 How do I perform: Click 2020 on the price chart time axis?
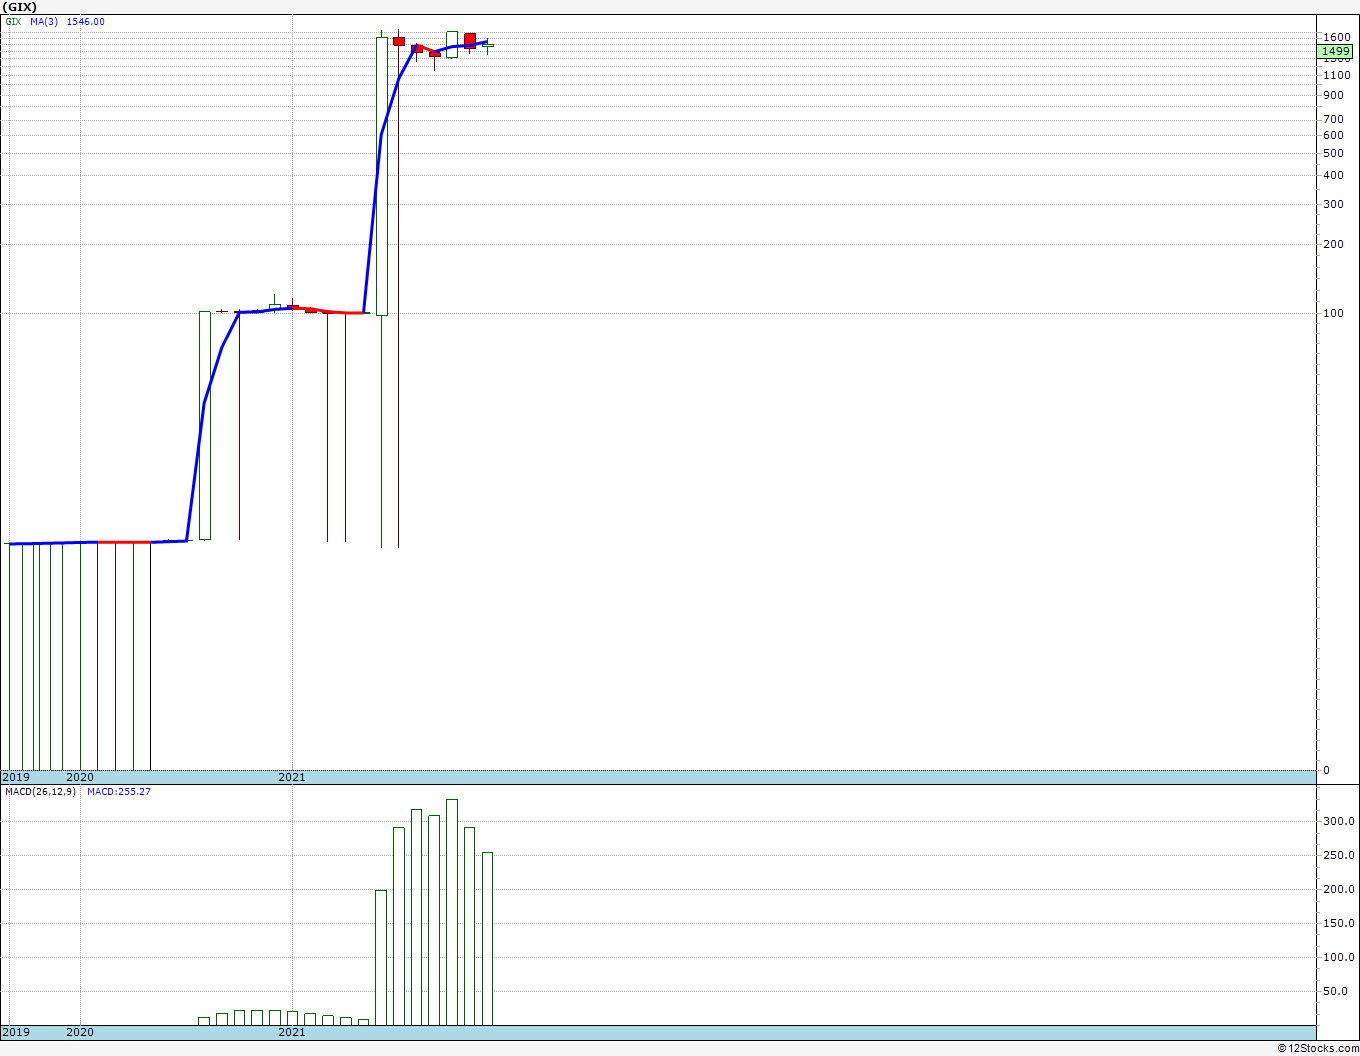80,777
